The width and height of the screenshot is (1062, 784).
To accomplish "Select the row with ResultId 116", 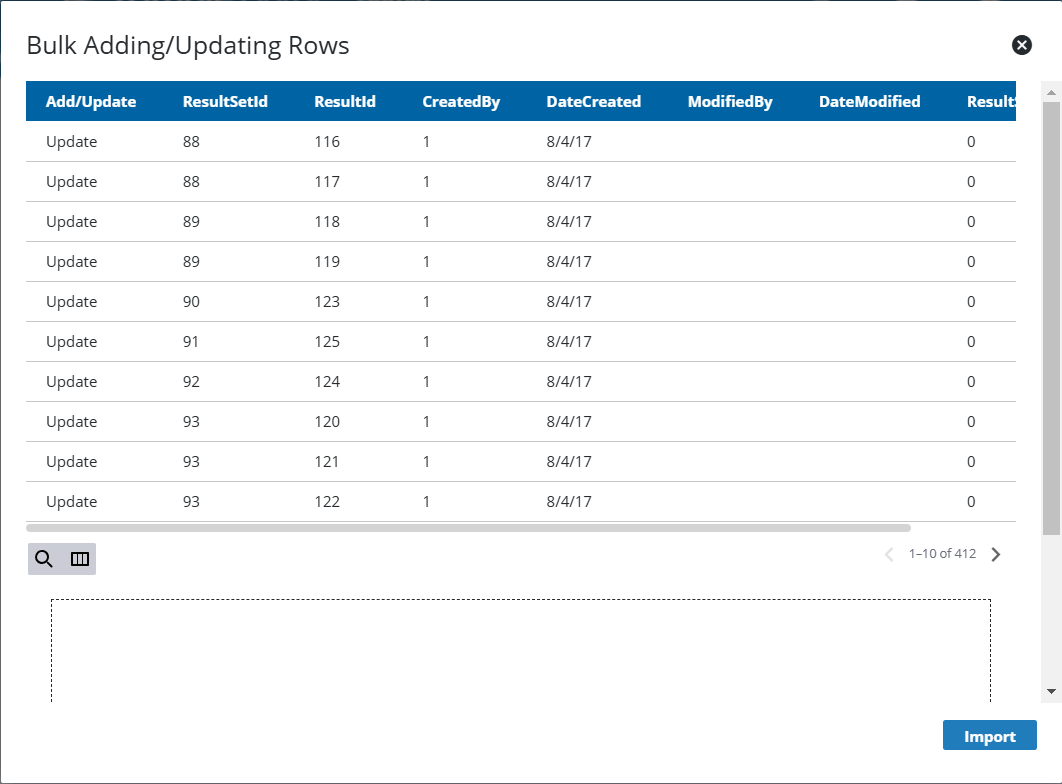I will point(327,142).
